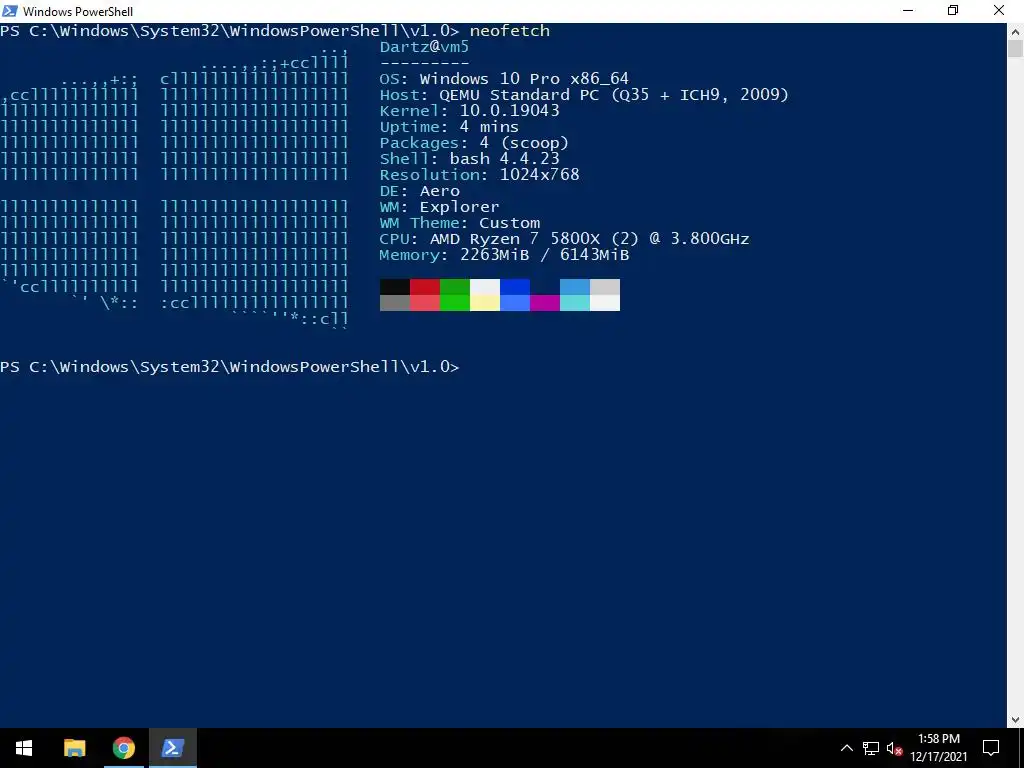Open the network status tray icon
The height and width of the screenshot is (768, 1024).
pyautogui.click(x=870, y=748)
